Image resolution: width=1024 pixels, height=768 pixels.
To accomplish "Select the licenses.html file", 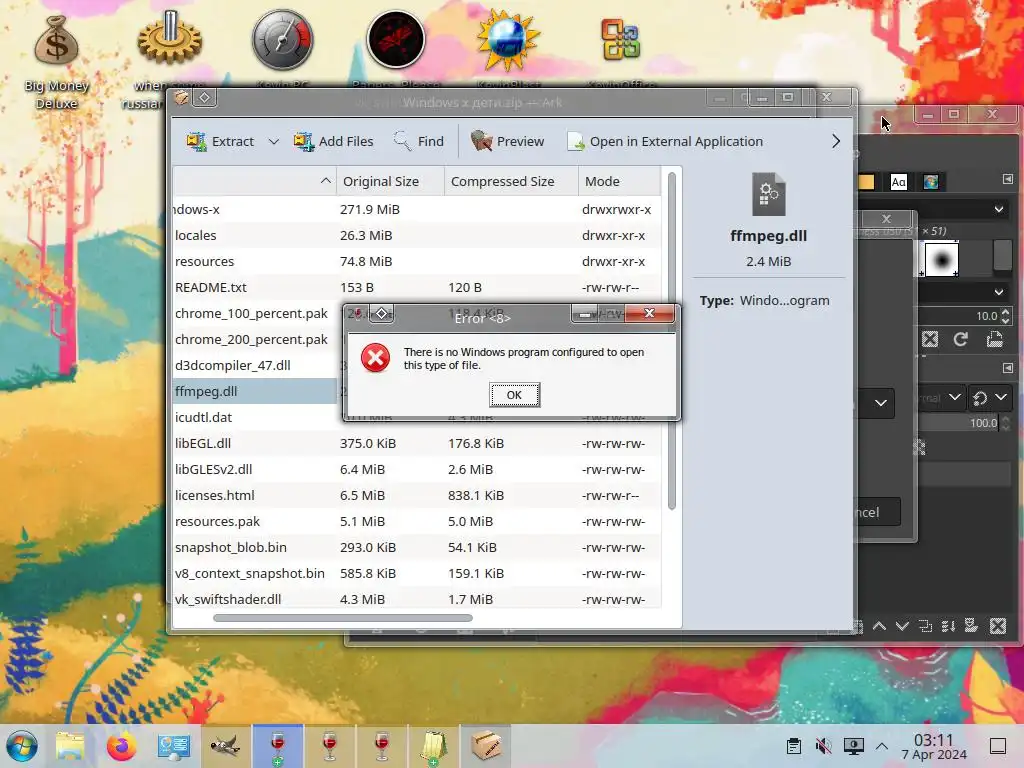I will coord(417,495).
